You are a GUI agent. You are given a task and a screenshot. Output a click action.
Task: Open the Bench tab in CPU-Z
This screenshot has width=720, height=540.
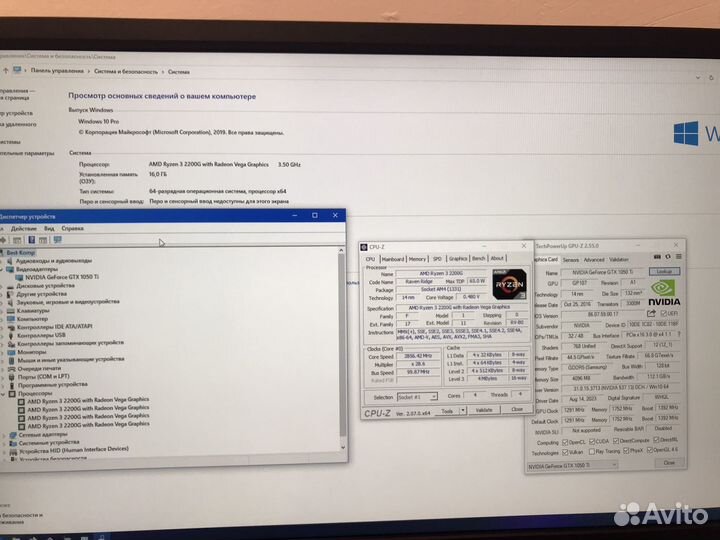click(x=478, y=259)
